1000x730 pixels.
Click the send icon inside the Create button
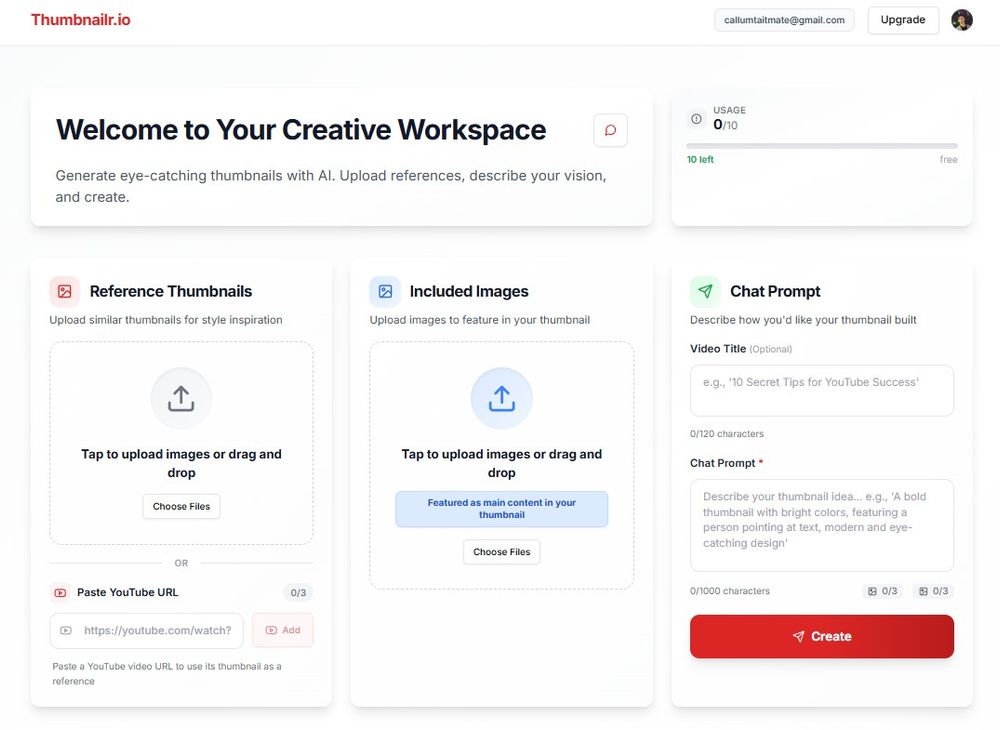coord(798,636)
